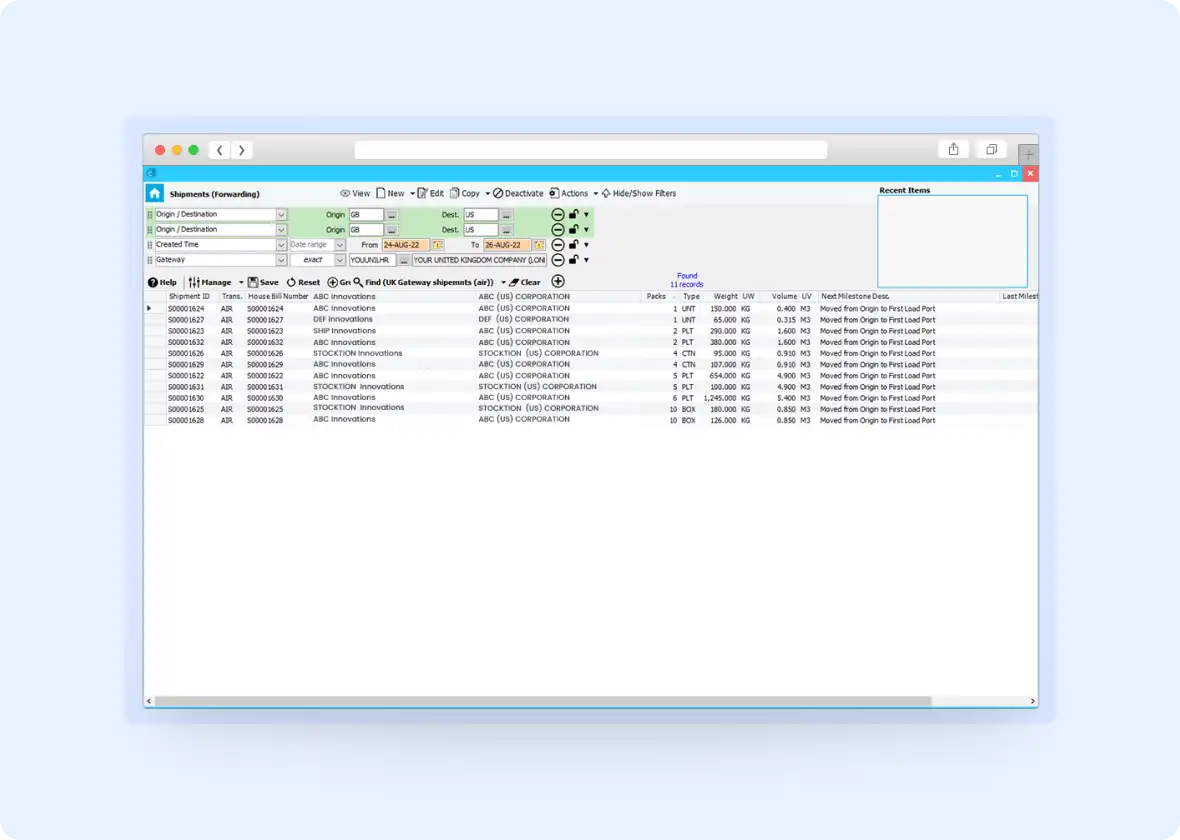Clear the search with eraser icon
1180x840 pixels.
tap(525, 282)
